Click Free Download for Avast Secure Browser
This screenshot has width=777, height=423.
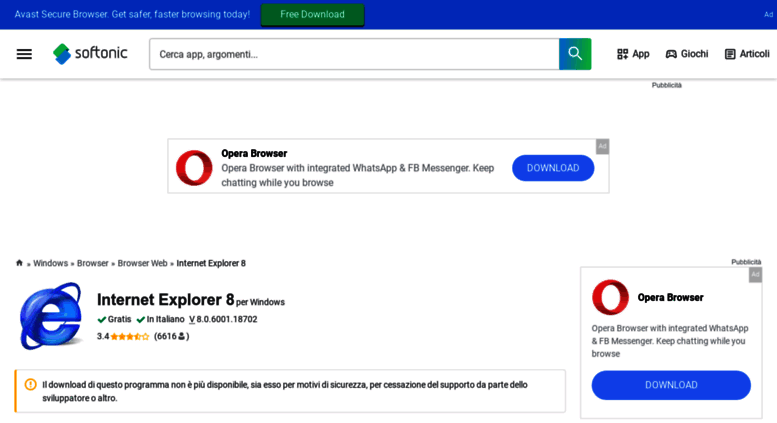pyautogui.click(x=312, y=14)
